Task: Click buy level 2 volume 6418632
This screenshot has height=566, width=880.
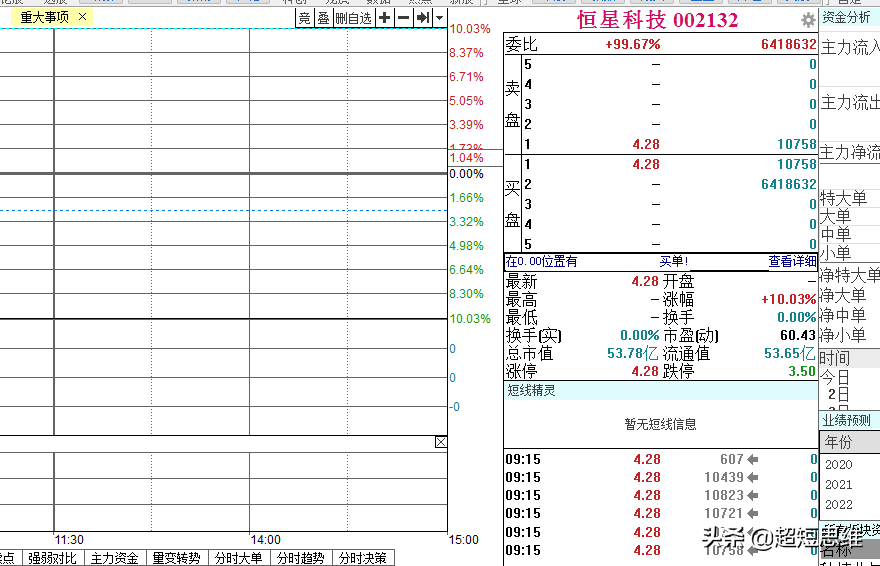Action: (789, 184)
